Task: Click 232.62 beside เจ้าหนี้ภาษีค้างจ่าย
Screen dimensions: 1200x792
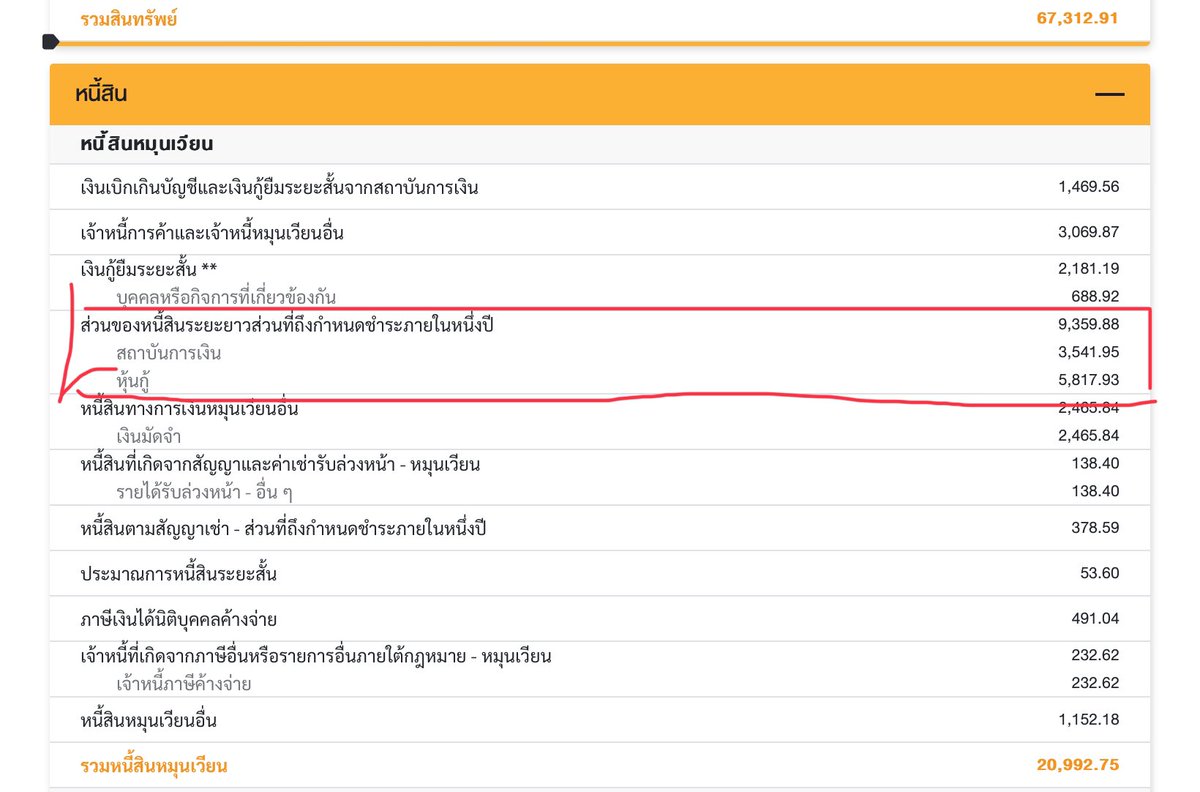Action: point(1096,684)
